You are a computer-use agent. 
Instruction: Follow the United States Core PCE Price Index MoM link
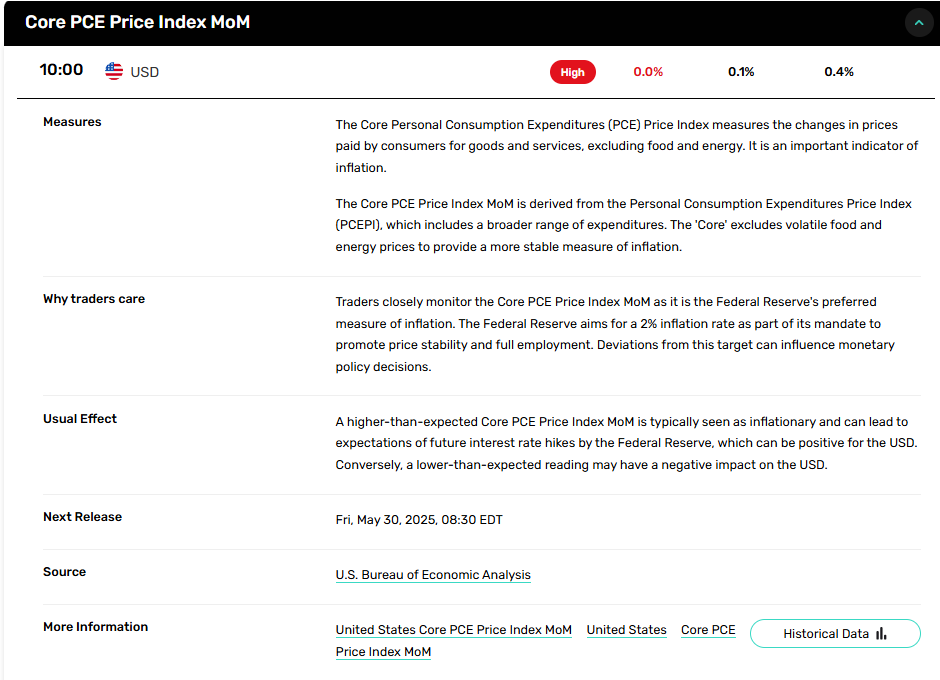point(453,630)
